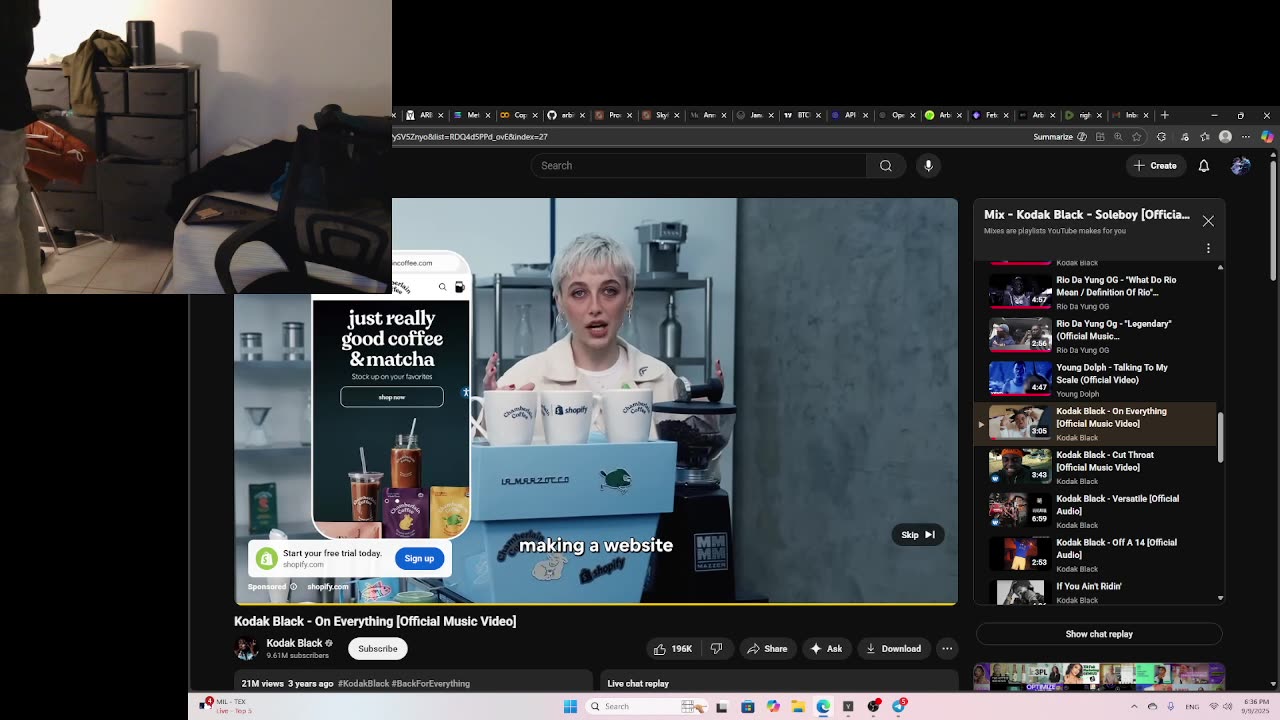Screen dimensions: 1280x720
Task: Click the Ask button
Action: [826, 649]
